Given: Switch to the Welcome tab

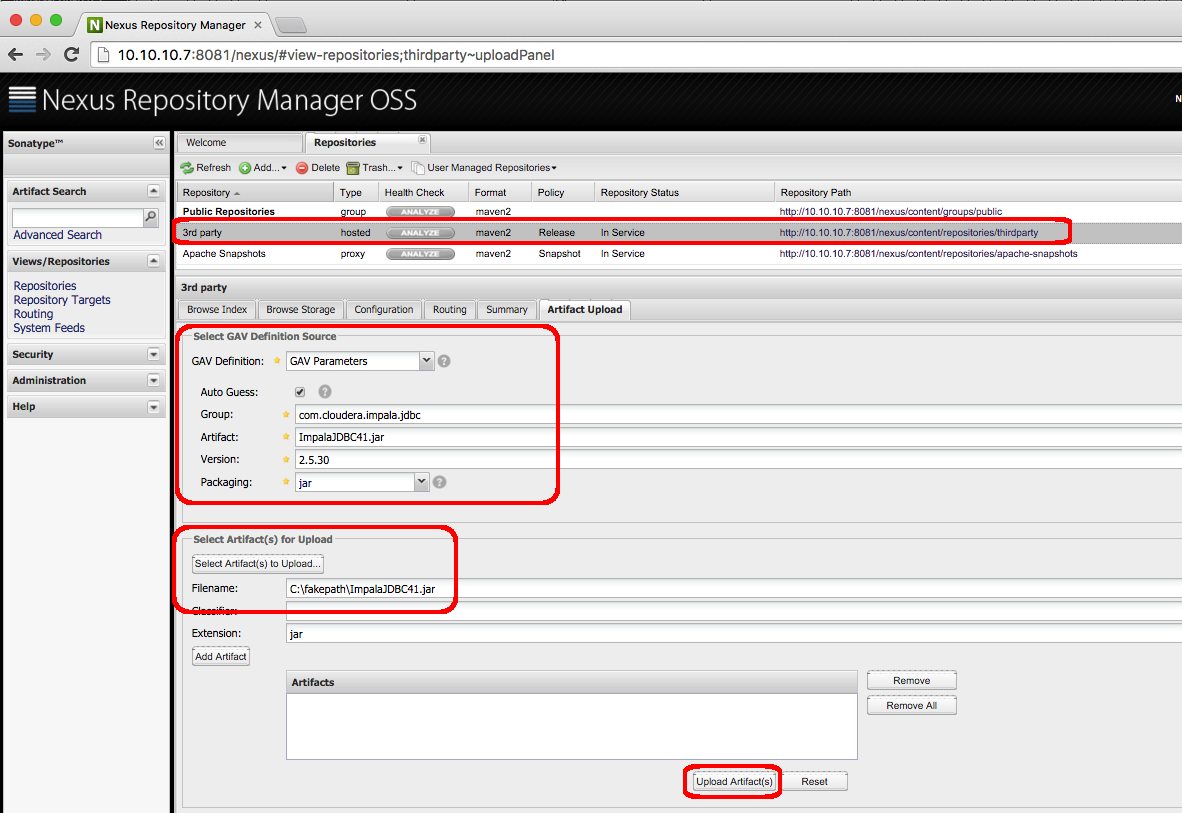Looking at the screenshot, I should pos(240,143).
